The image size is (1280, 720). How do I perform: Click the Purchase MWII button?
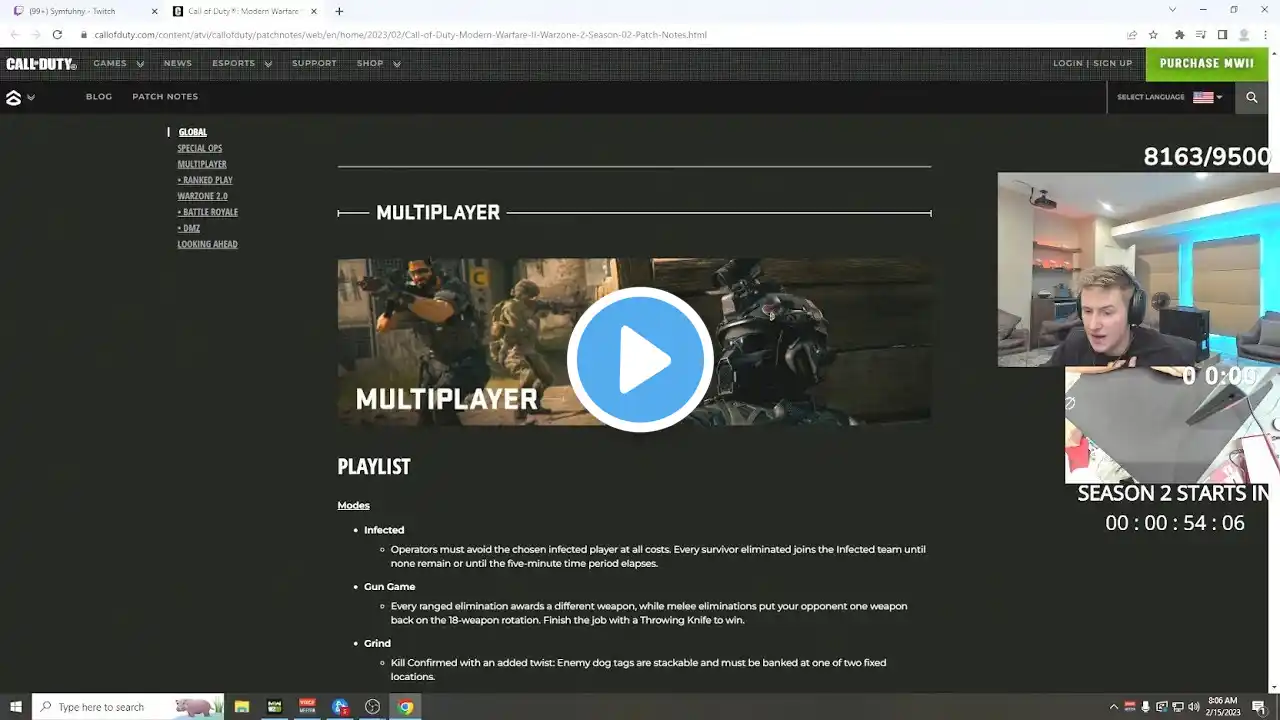[1207, 64]
